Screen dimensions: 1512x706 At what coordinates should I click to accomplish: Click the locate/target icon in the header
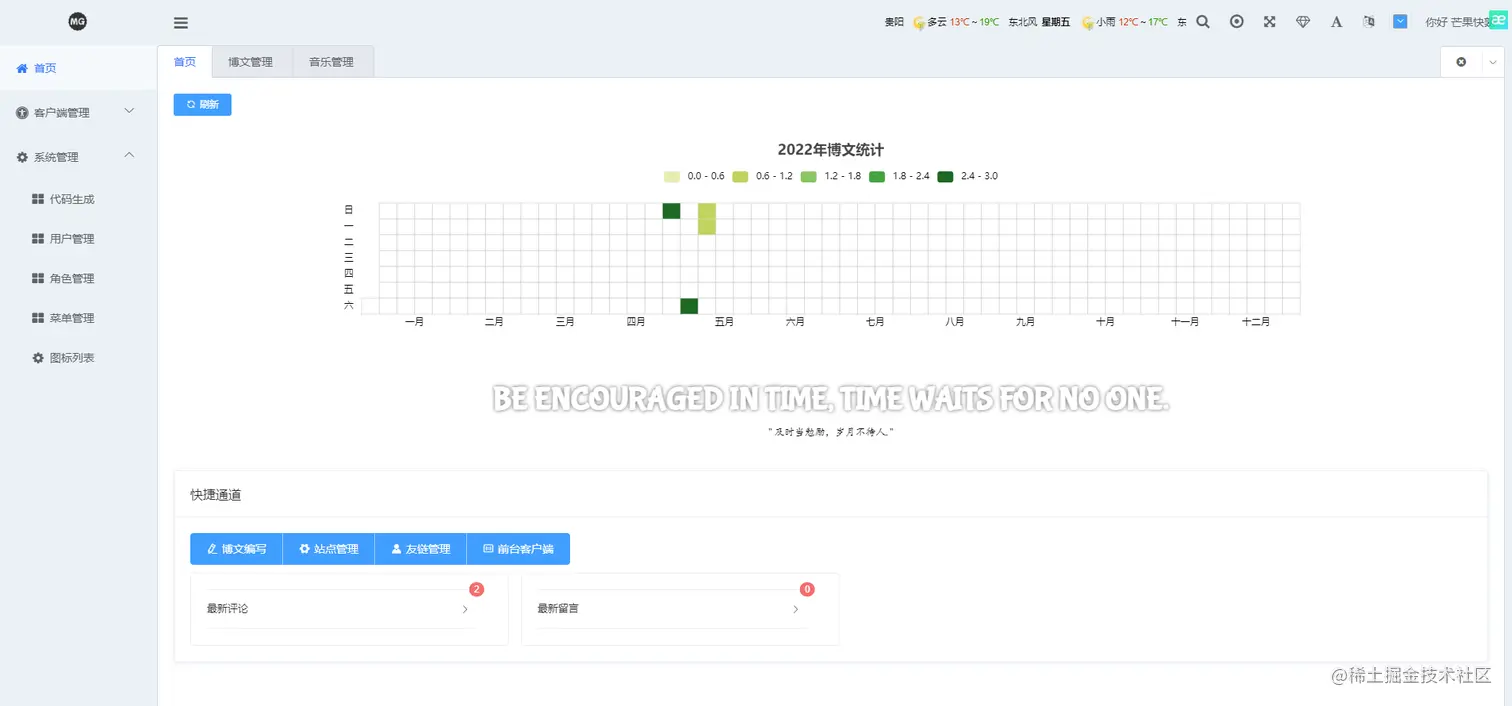click(x=1237, y=20)
